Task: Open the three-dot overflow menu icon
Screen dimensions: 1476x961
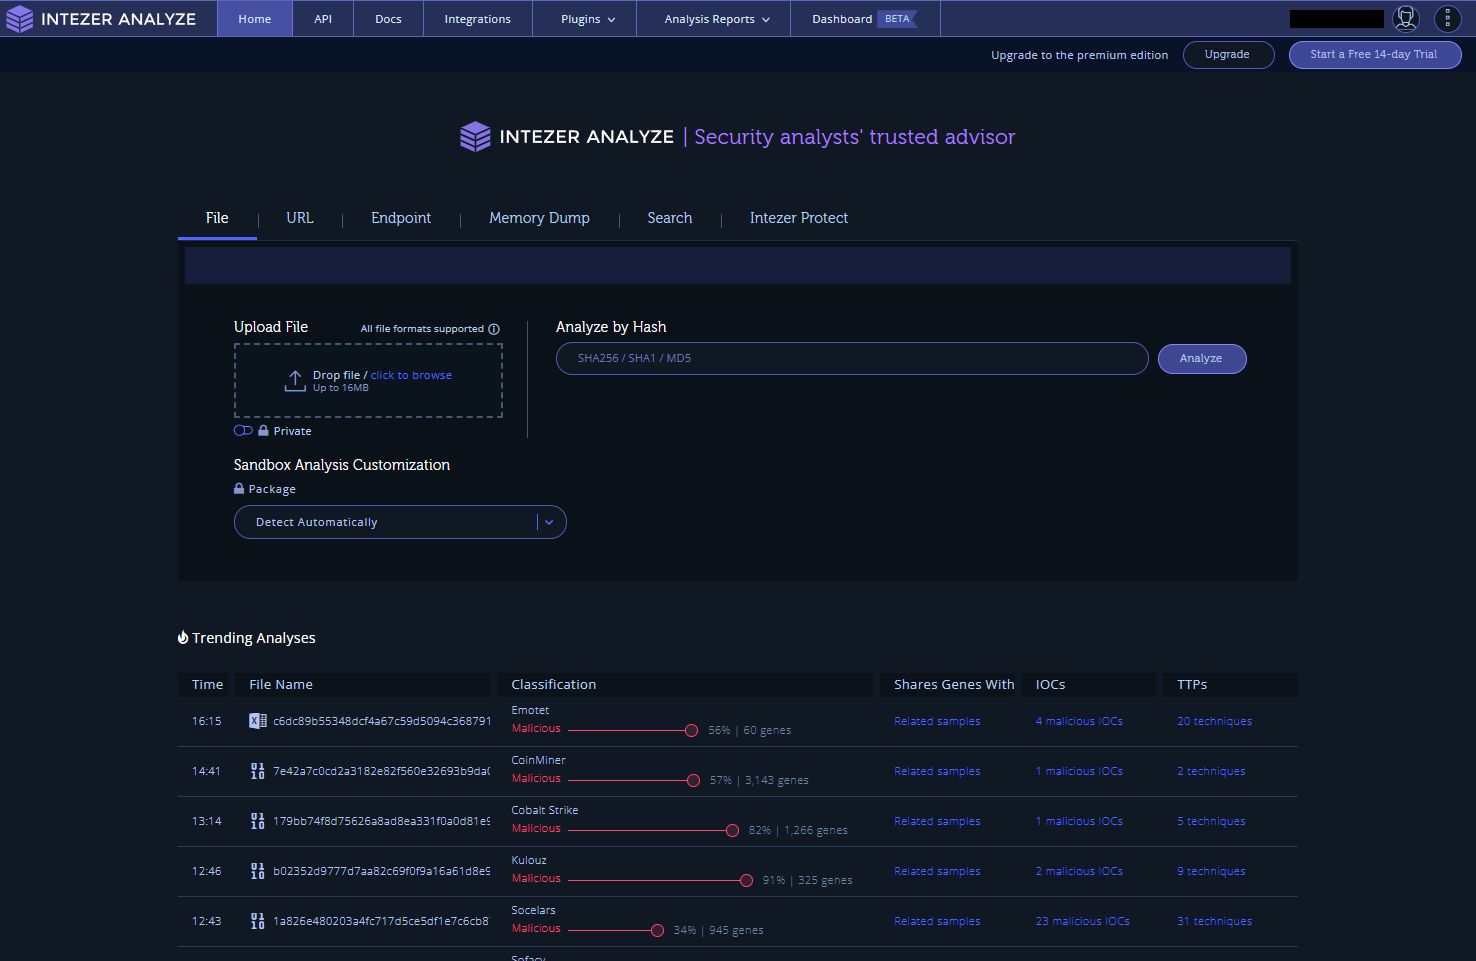Action: [x=1447, y=17]
